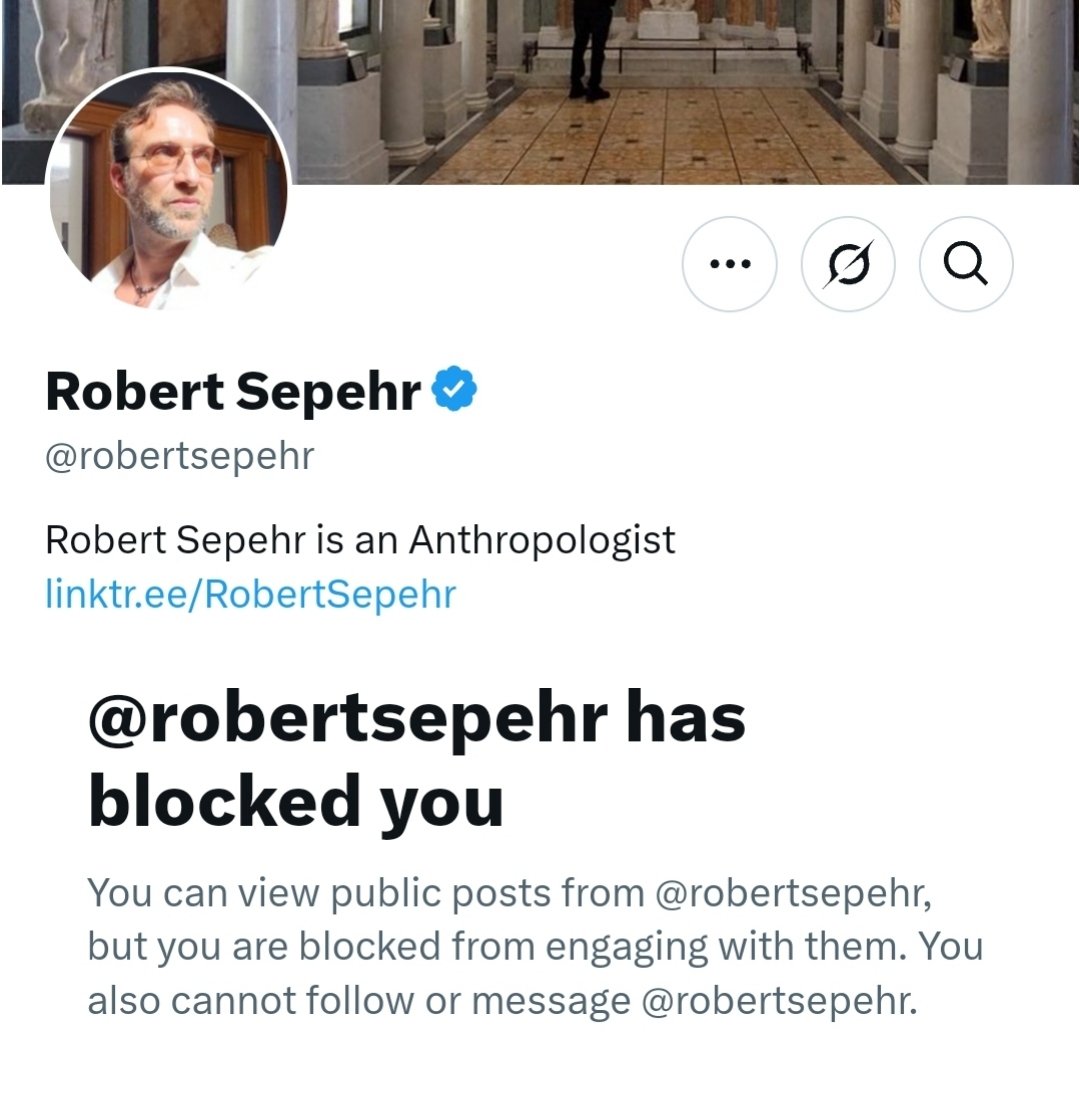Open Robert Sepehr's profile avatar photo
Viewport: 1080px width, 1097px height.
(x=168, y=190)
